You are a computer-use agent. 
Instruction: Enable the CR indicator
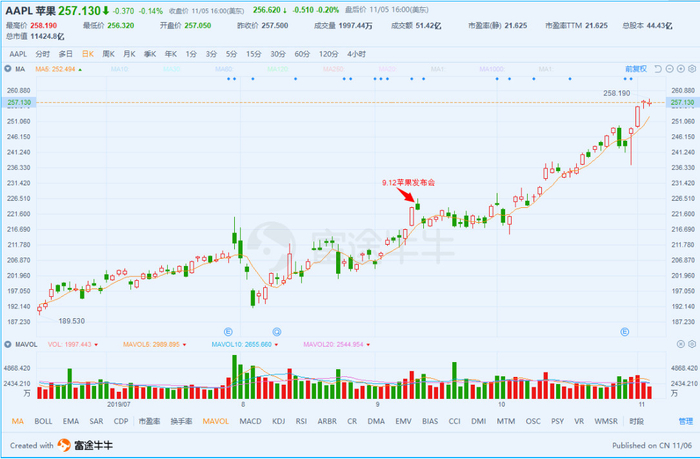point(352,421)
